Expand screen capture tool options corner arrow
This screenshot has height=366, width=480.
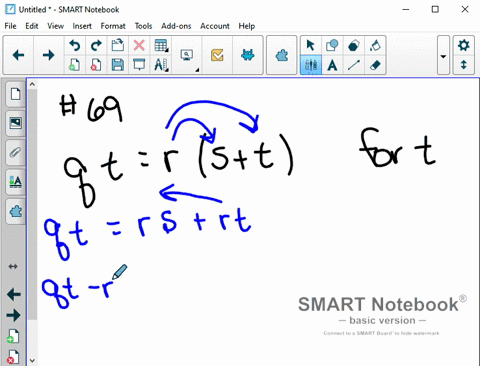point(197,70)
